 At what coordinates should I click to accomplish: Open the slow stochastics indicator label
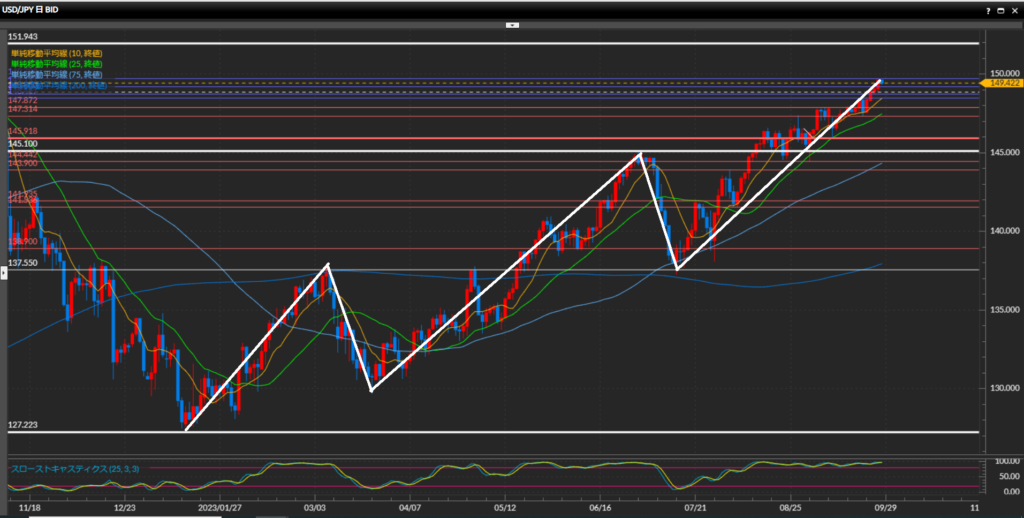click(x=68, y=468)
